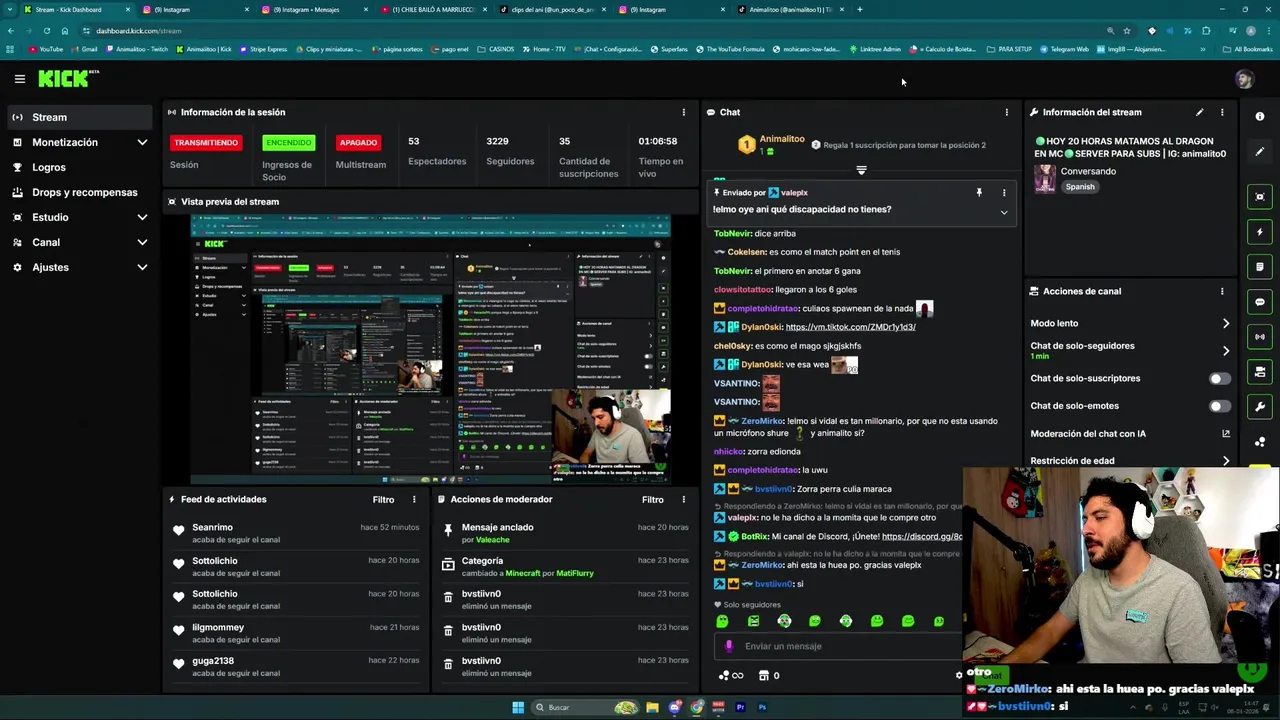
Task: Collapse the chat leaderboard handle
Action: click(x=861, y=170)
